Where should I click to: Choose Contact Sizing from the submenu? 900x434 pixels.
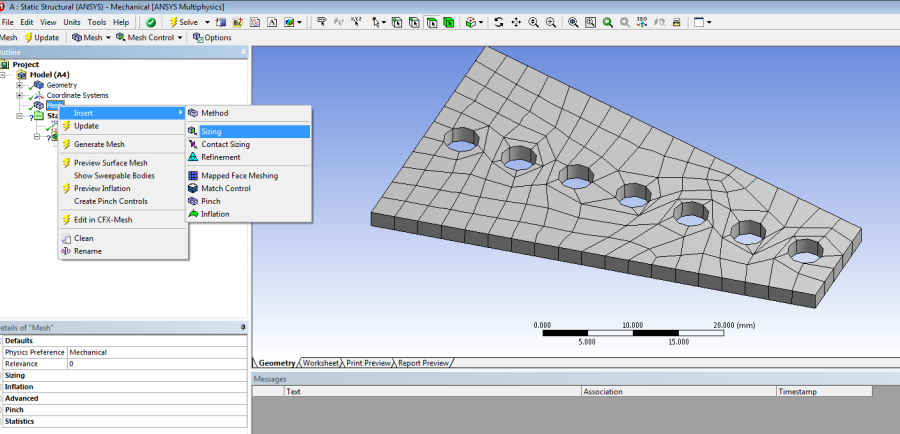pyautogui.click(x=248, y=144)
